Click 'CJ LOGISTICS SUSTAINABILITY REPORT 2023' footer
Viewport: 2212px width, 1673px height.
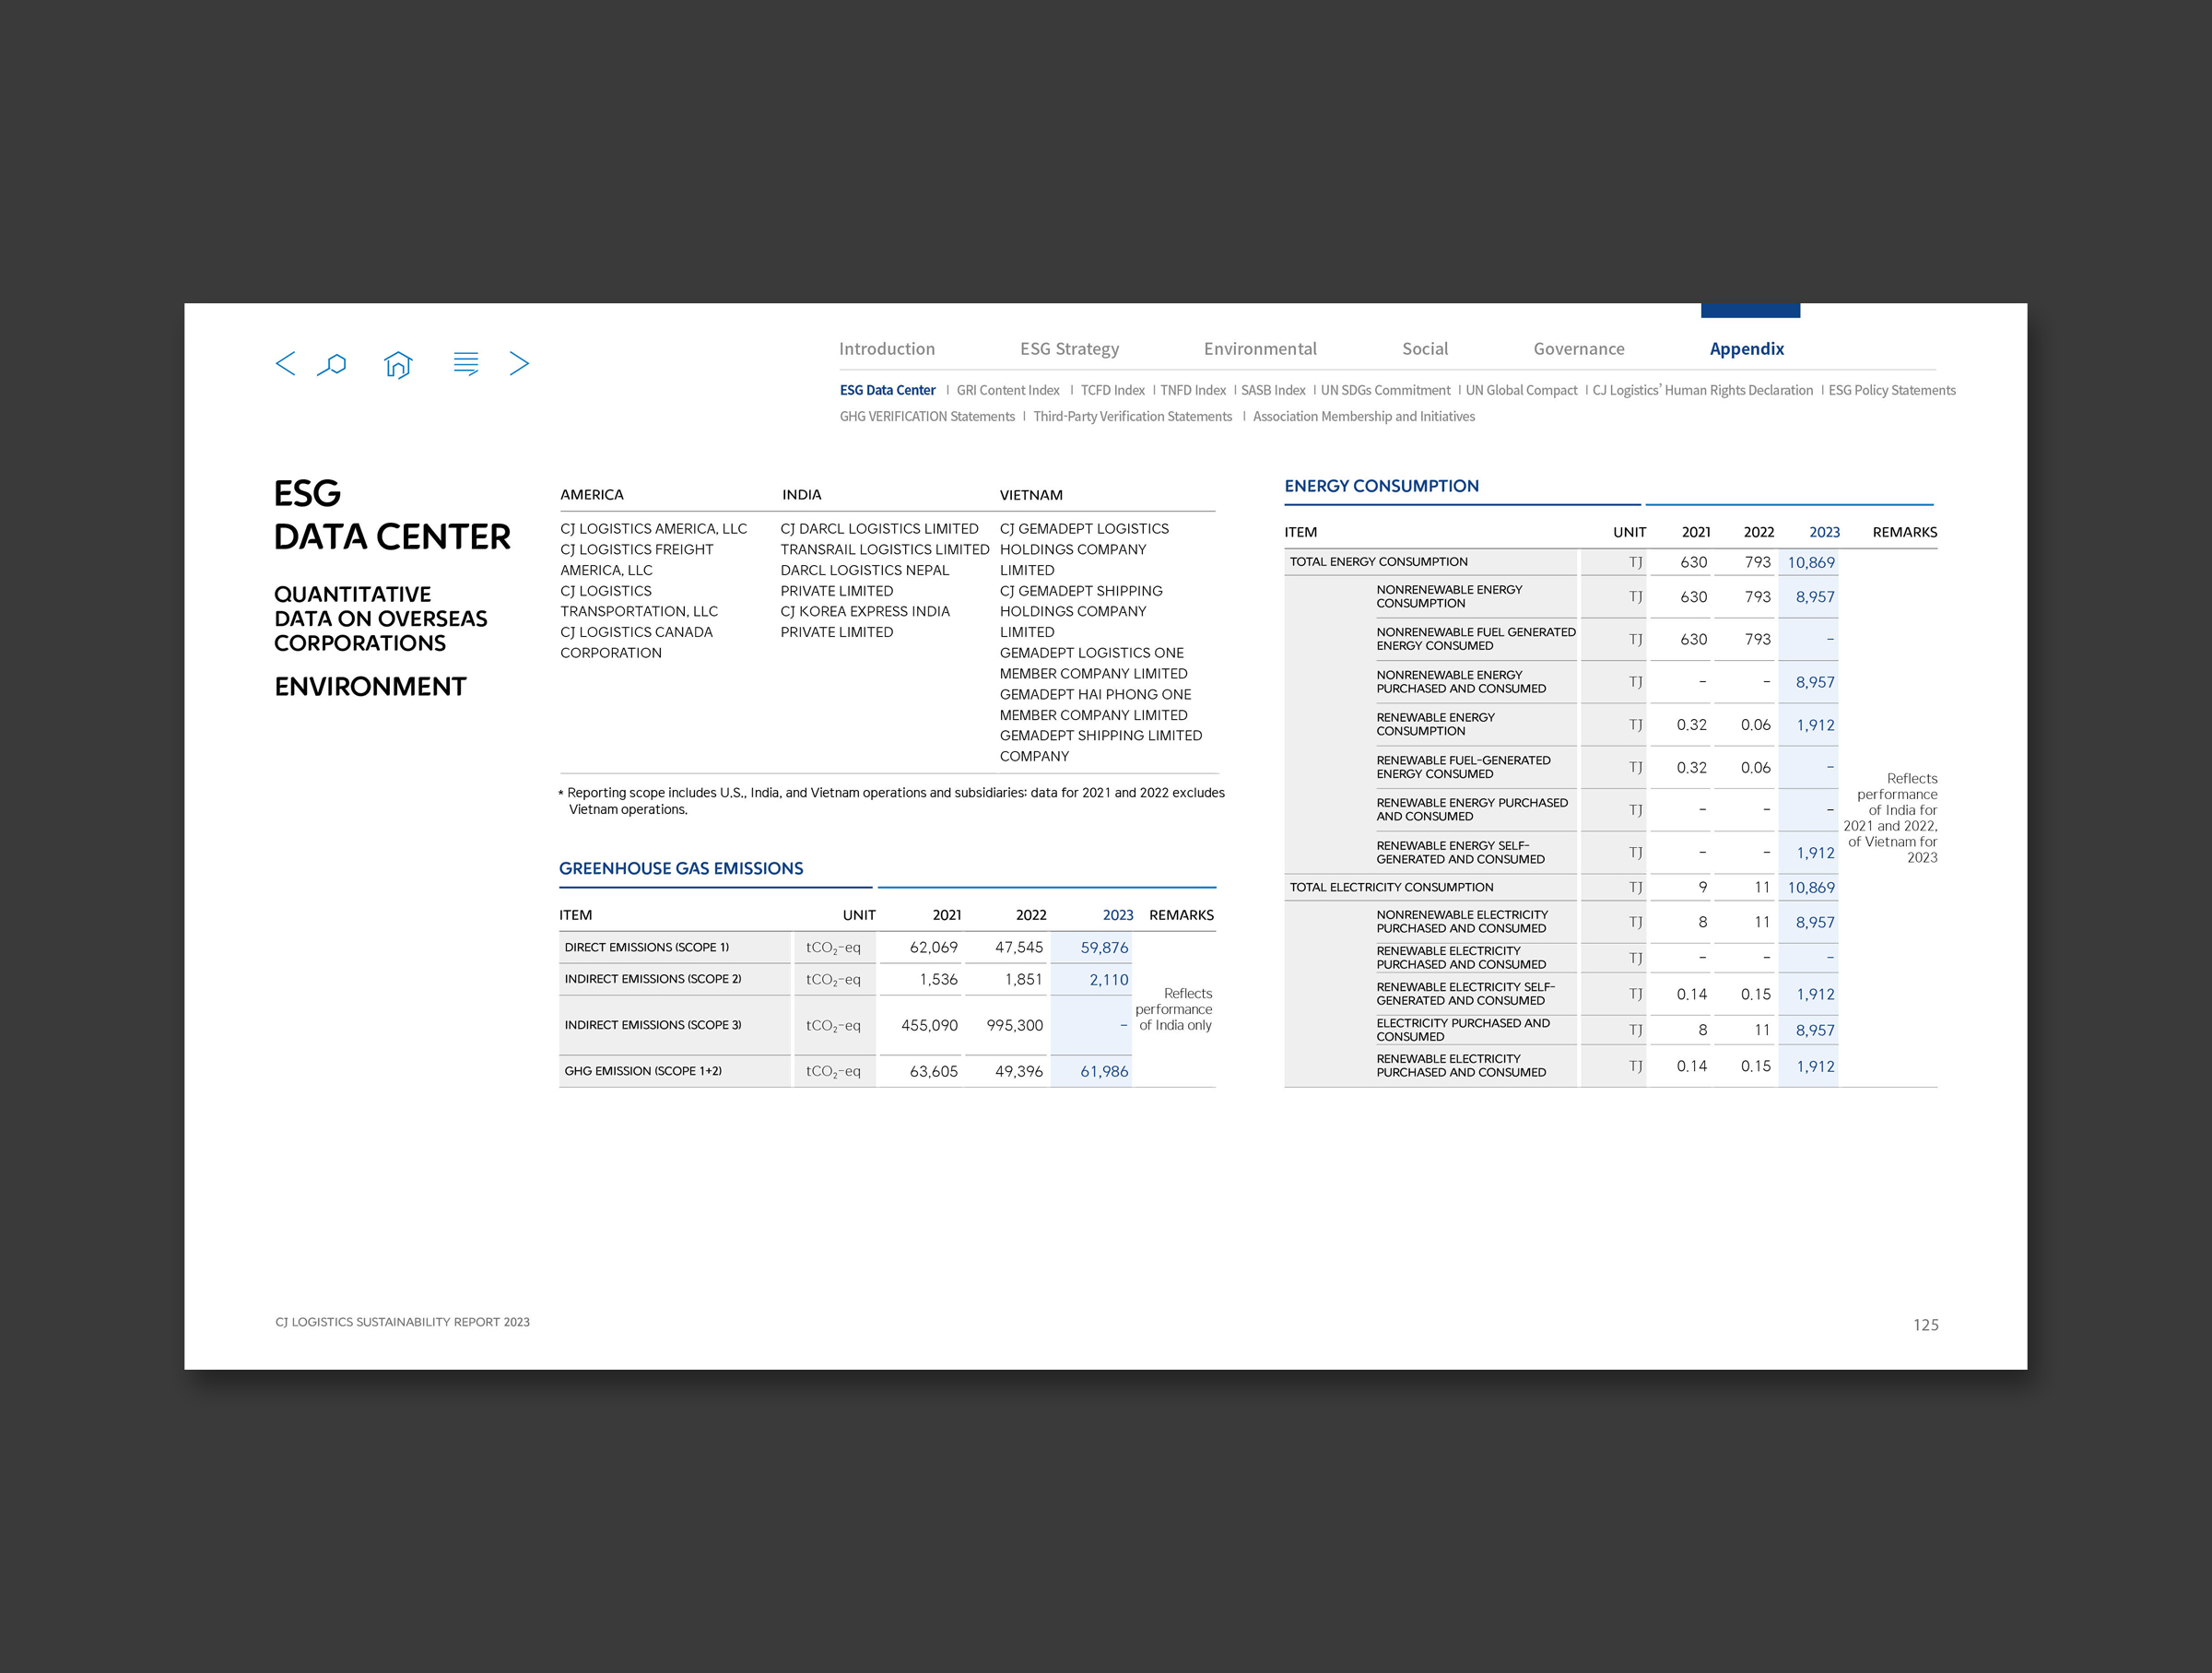click(x=402, y=1322)
